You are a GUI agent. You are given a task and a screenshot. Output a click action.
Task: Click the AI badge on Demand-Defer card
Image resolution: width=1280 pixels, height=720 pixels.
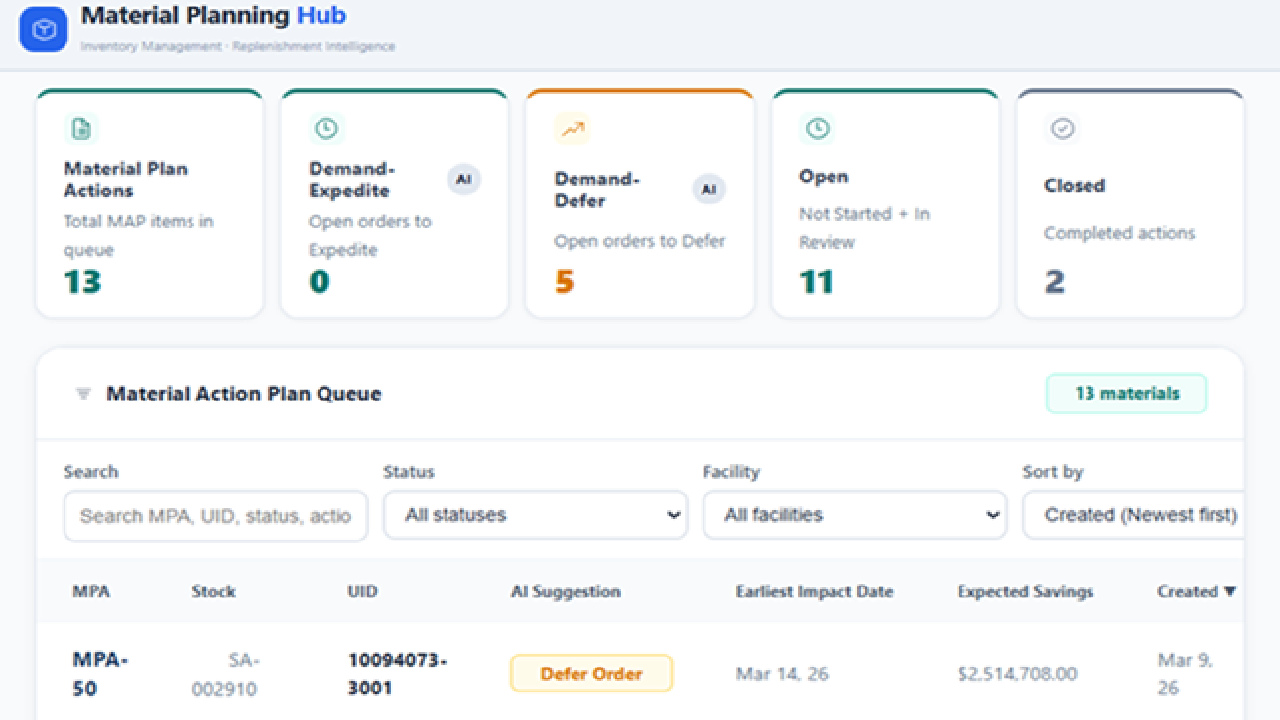coord(709,189)
